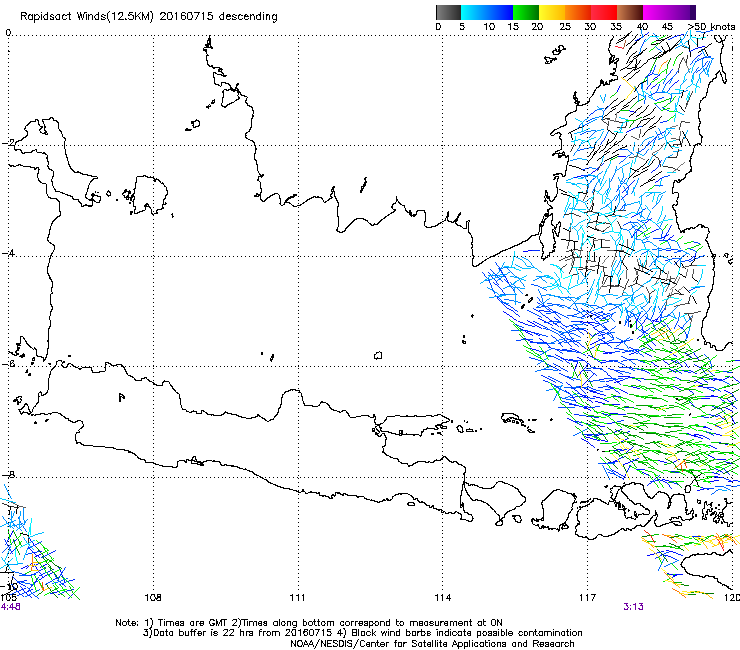This screenshot has height=650, width=740.
Task: Click the longitude label 117
Action: click(588, 598)
